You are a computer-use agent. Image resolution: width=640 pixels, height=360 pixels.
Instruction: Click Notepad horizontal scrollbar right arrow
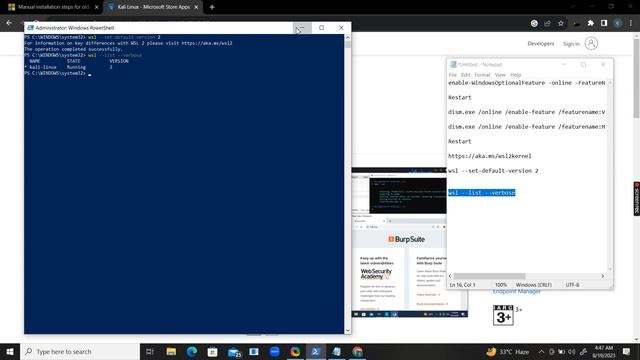[x=602, y=276]
